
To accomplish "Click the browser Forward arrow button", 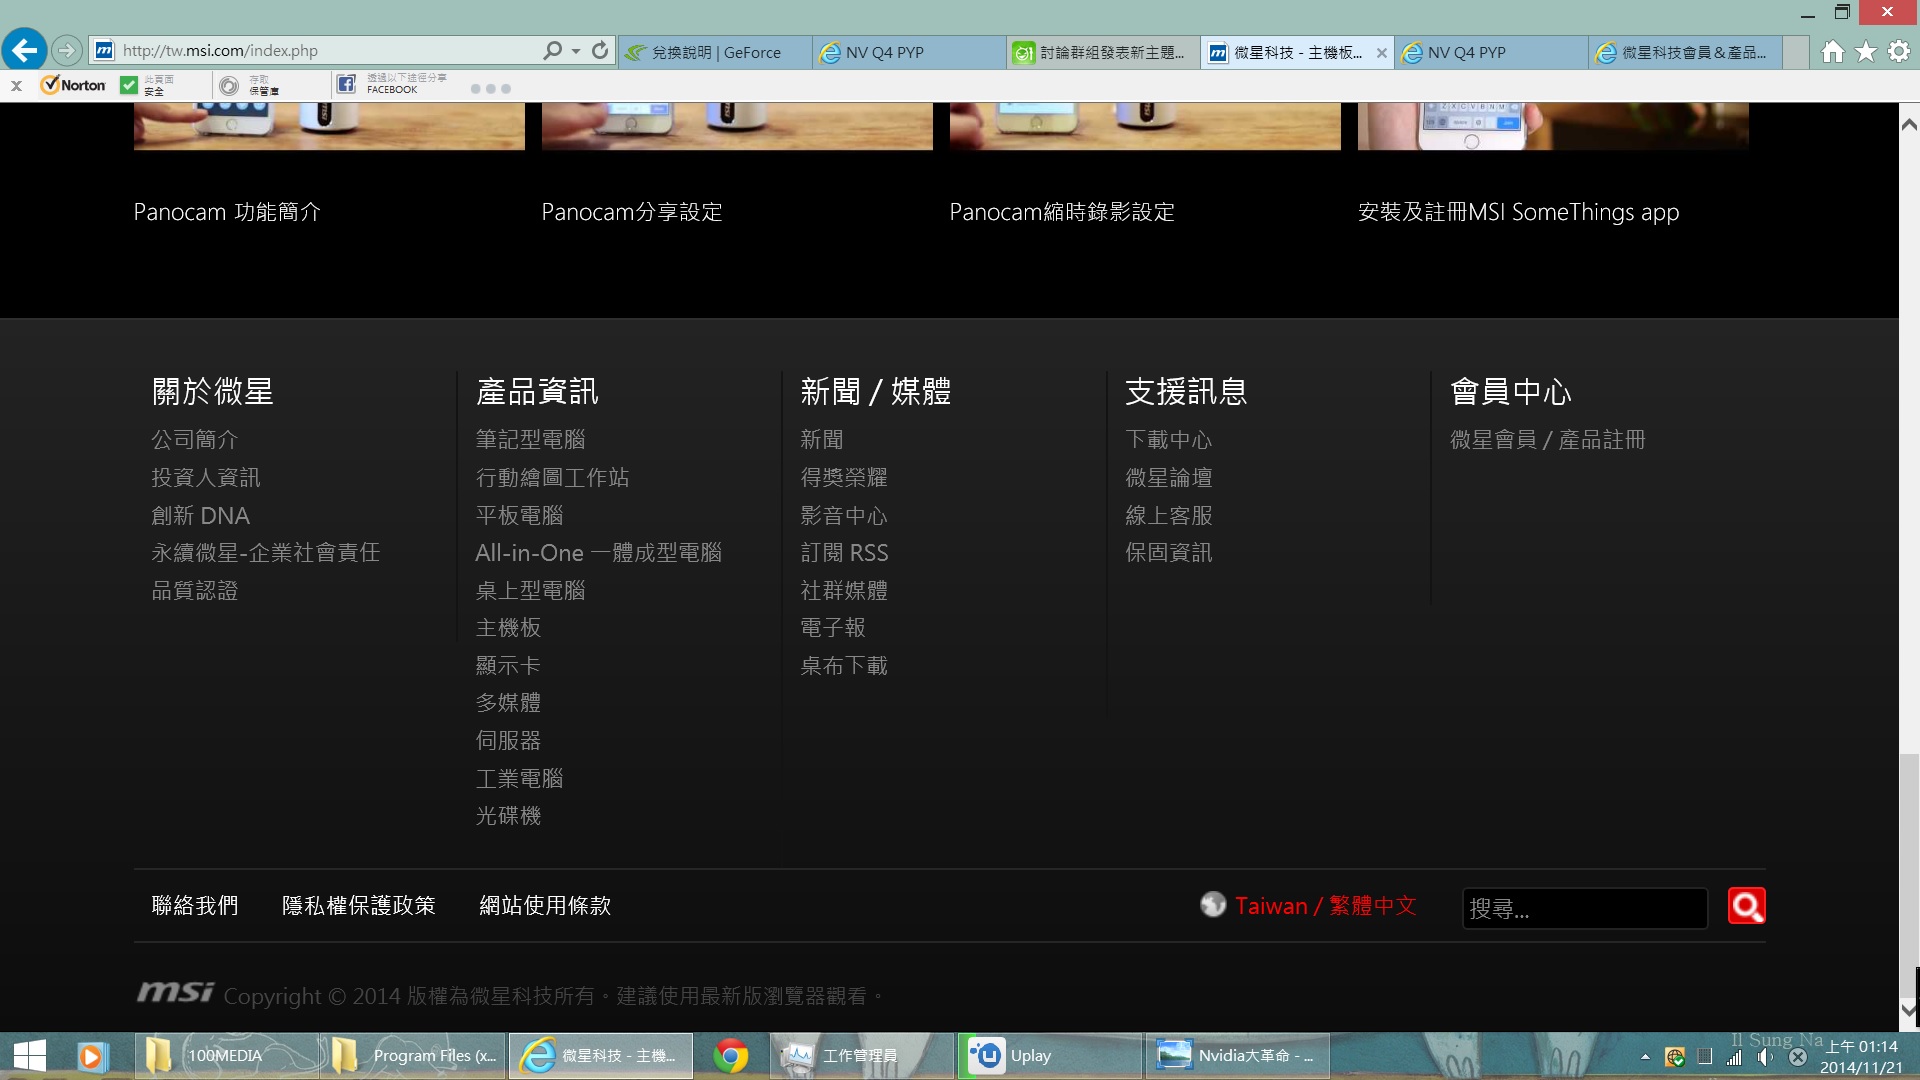I will pyautogui.click(x=66, y=50).
